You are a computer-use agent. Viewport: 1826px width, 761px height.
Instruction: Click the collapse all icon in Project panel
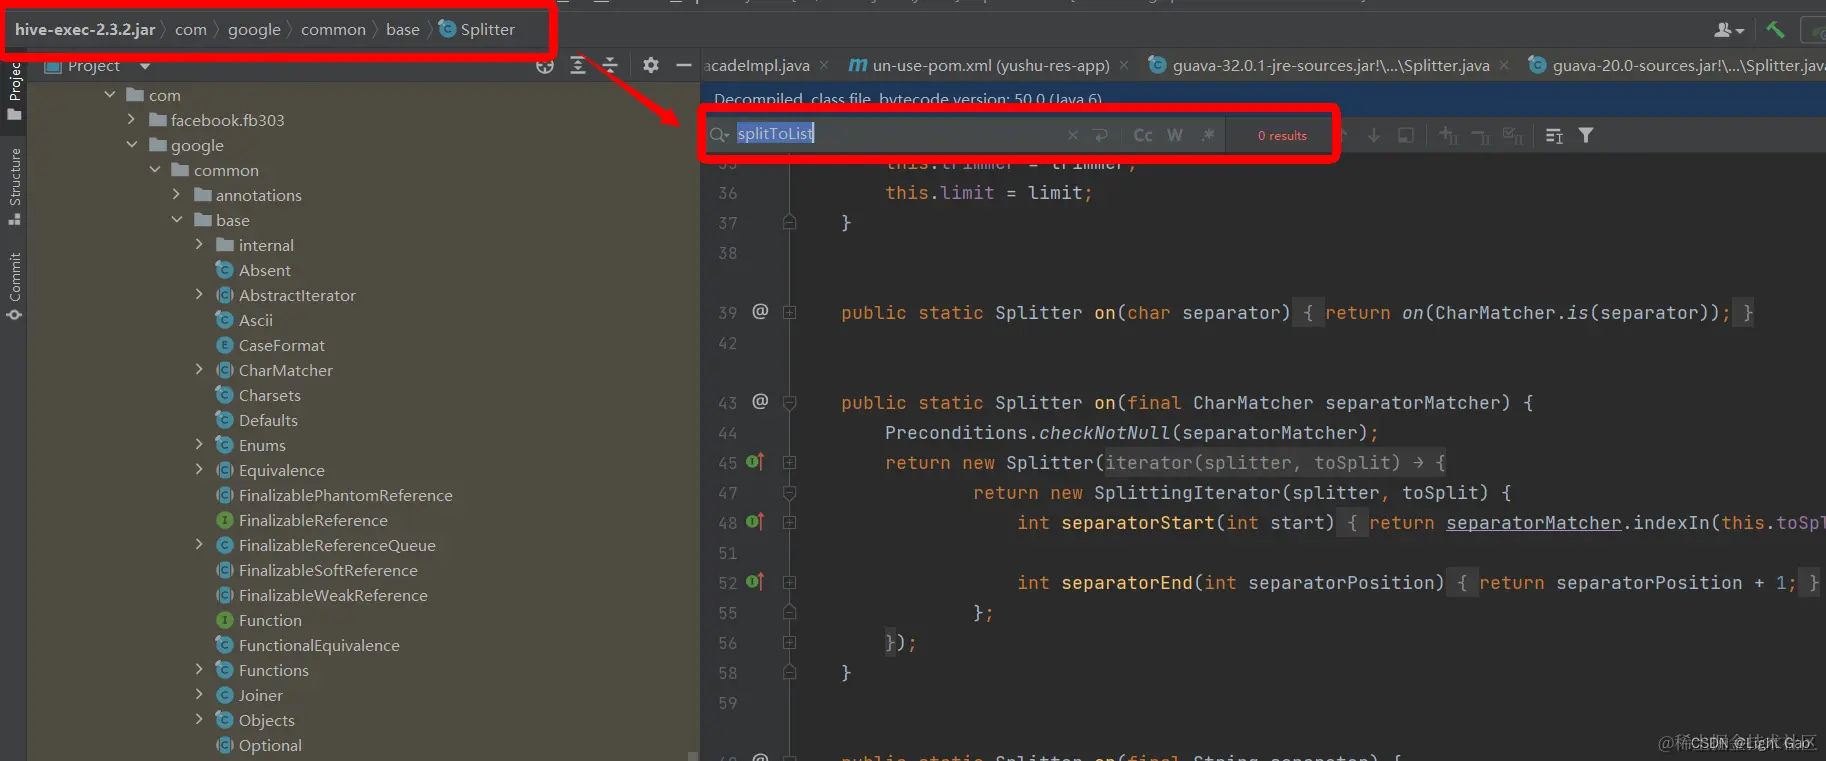(x=610, y=66)
